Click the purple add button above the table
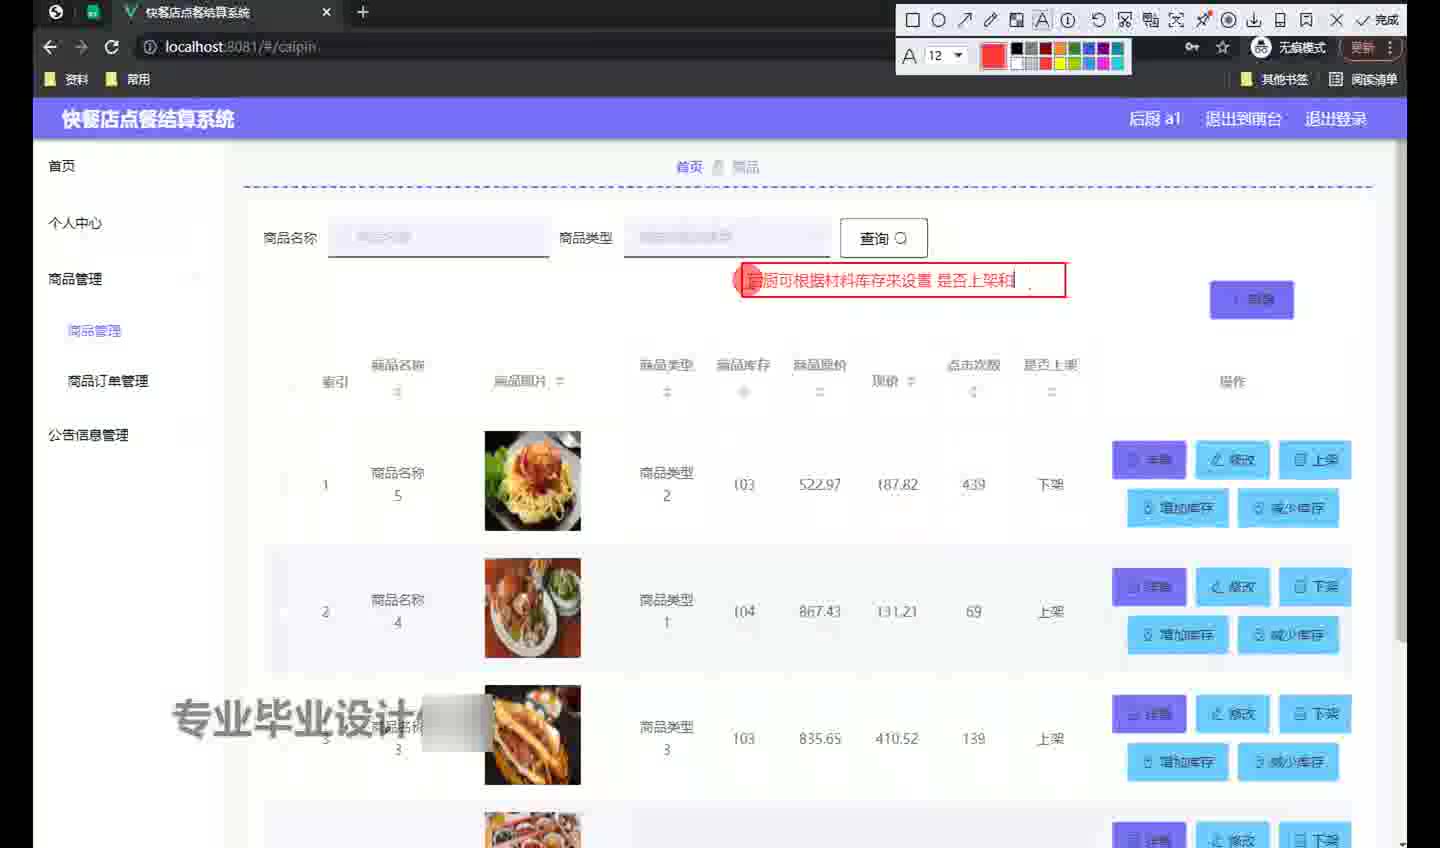This screenshot has height=848, width=1440. 1252,299
